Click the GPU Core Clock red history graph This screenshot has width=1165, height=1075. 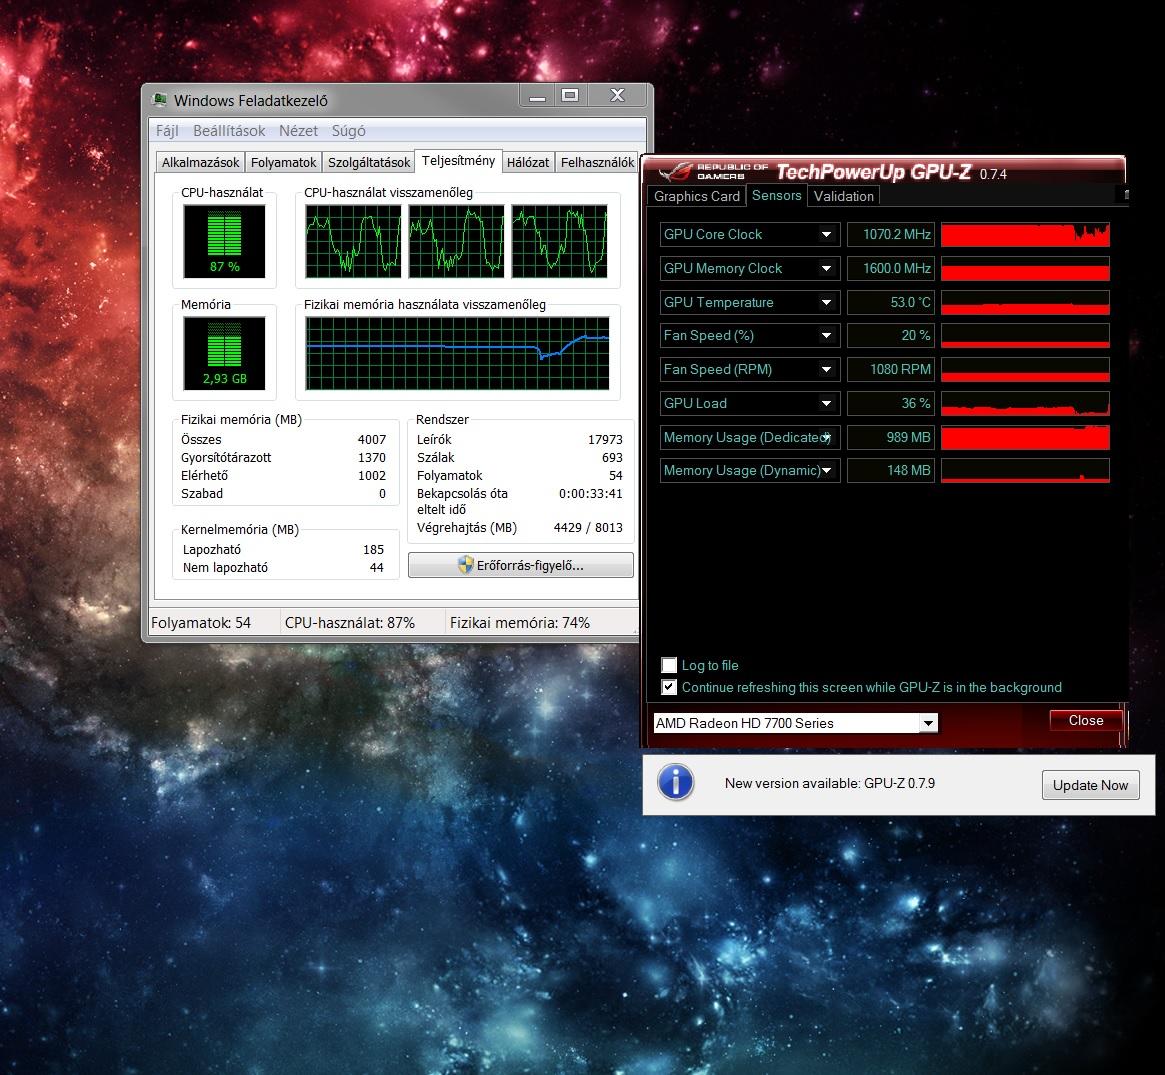[x=1025, y=234]
